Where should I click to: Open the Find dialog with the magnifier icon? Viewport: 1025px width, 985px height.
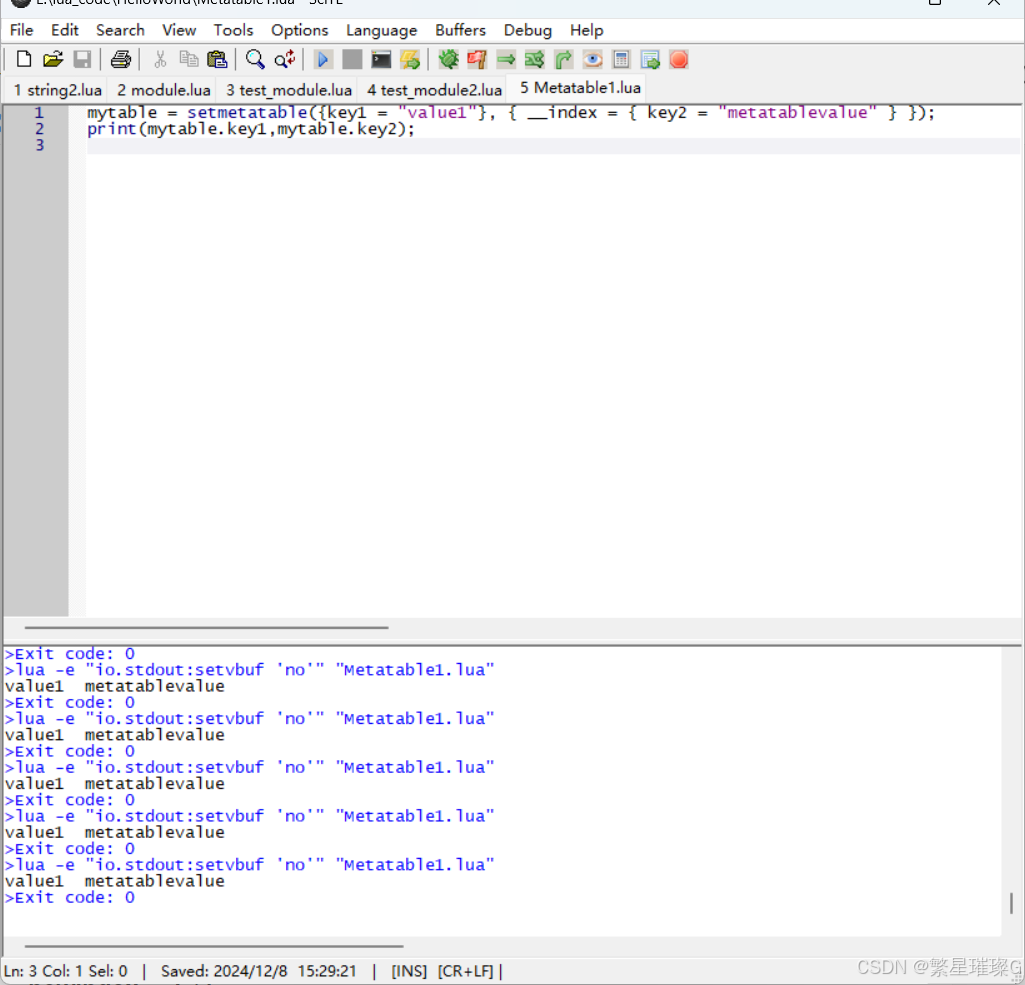255,59
